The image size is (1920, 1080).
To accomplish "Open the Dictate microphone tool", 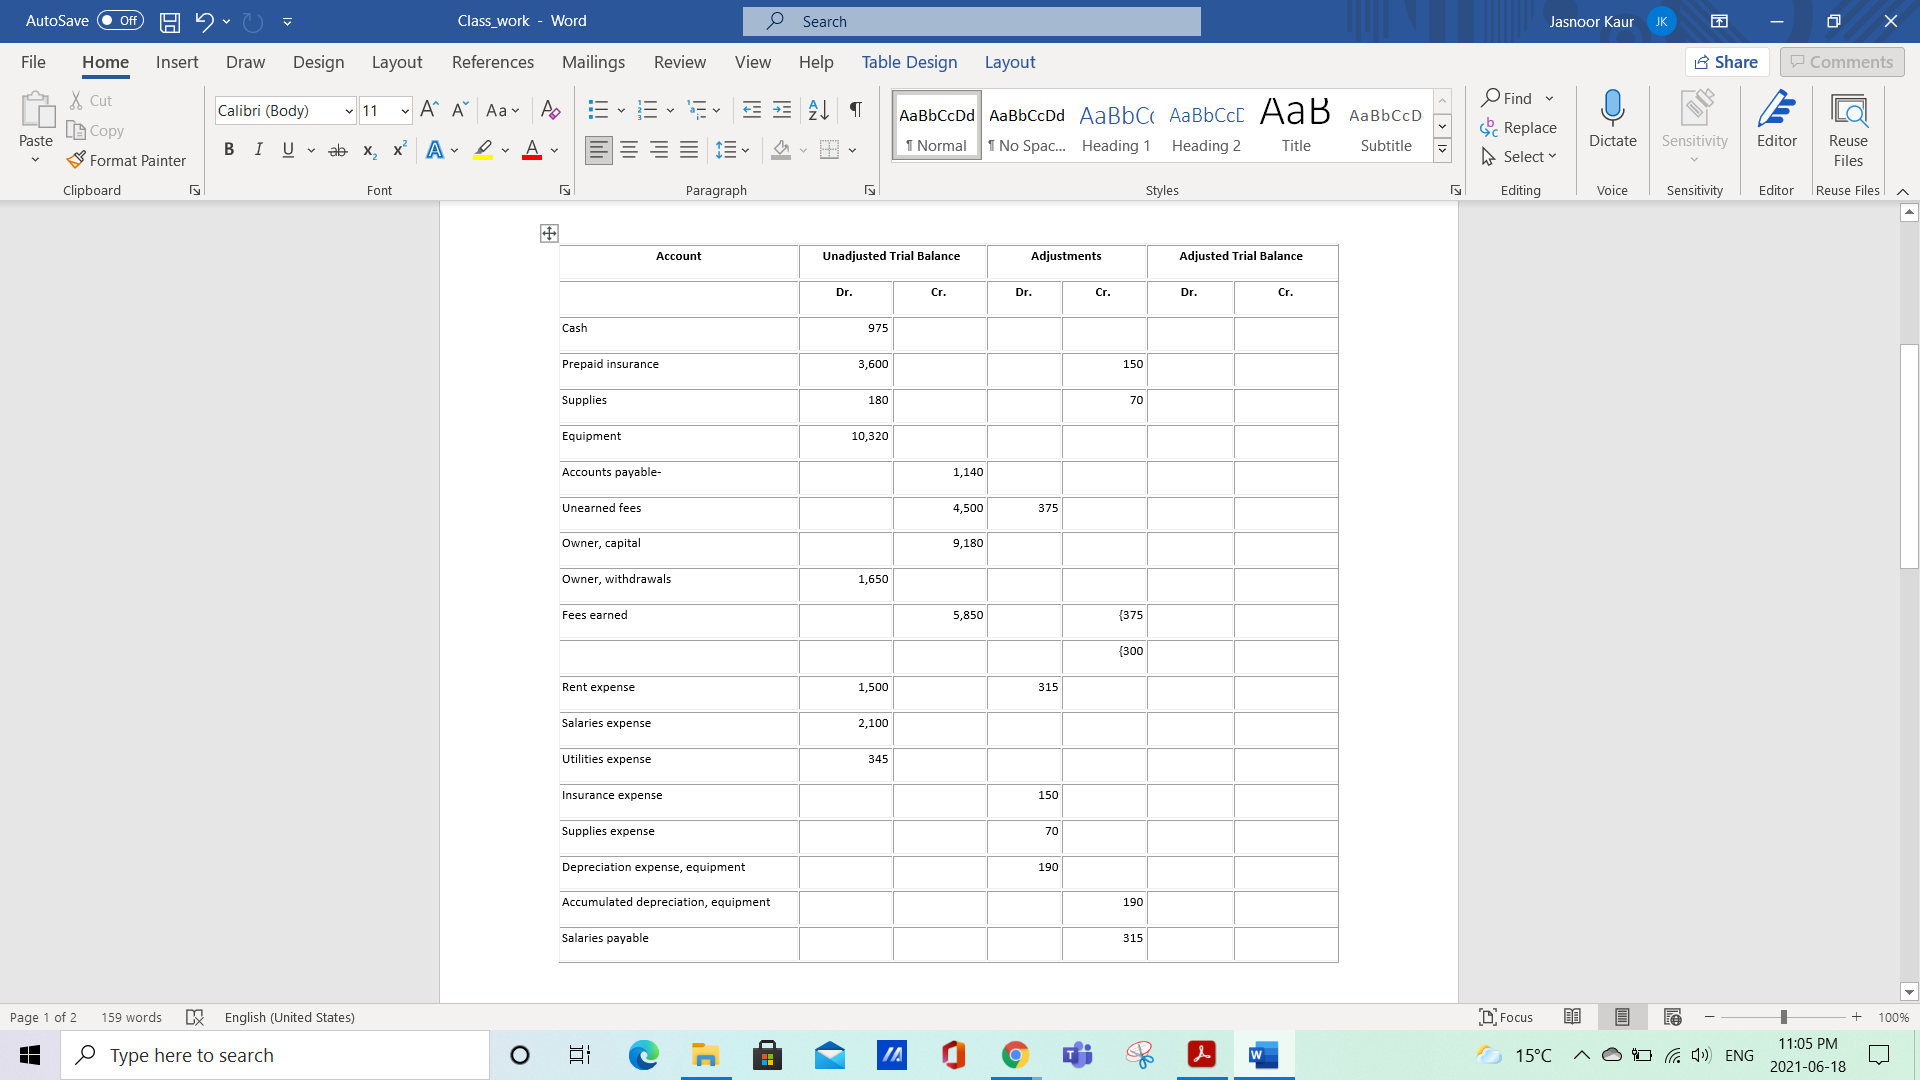I will coord(1611,120).
